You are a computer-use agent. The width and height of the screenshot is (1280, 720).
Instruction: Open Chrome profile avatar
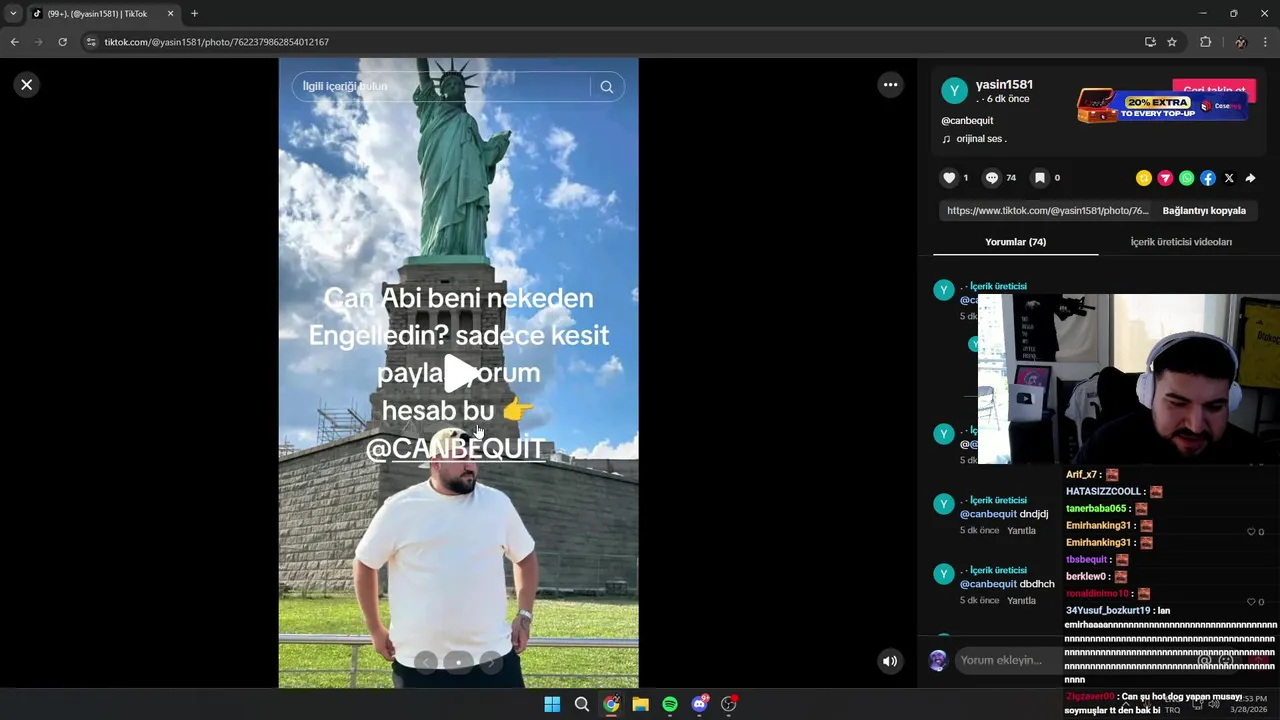[x=1240, y=42]
